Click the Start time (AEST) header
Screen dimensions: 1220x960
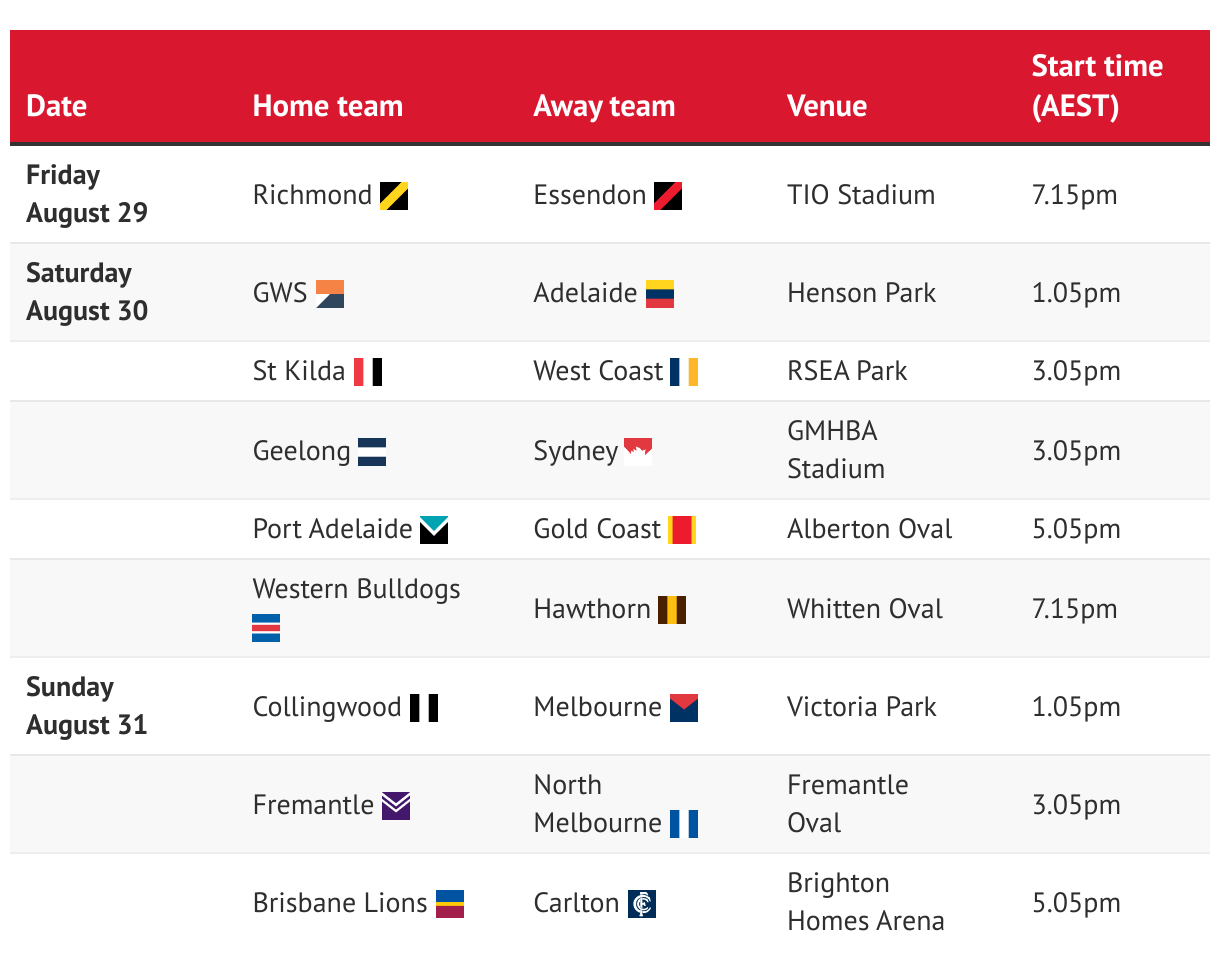tap(1097, 86)
